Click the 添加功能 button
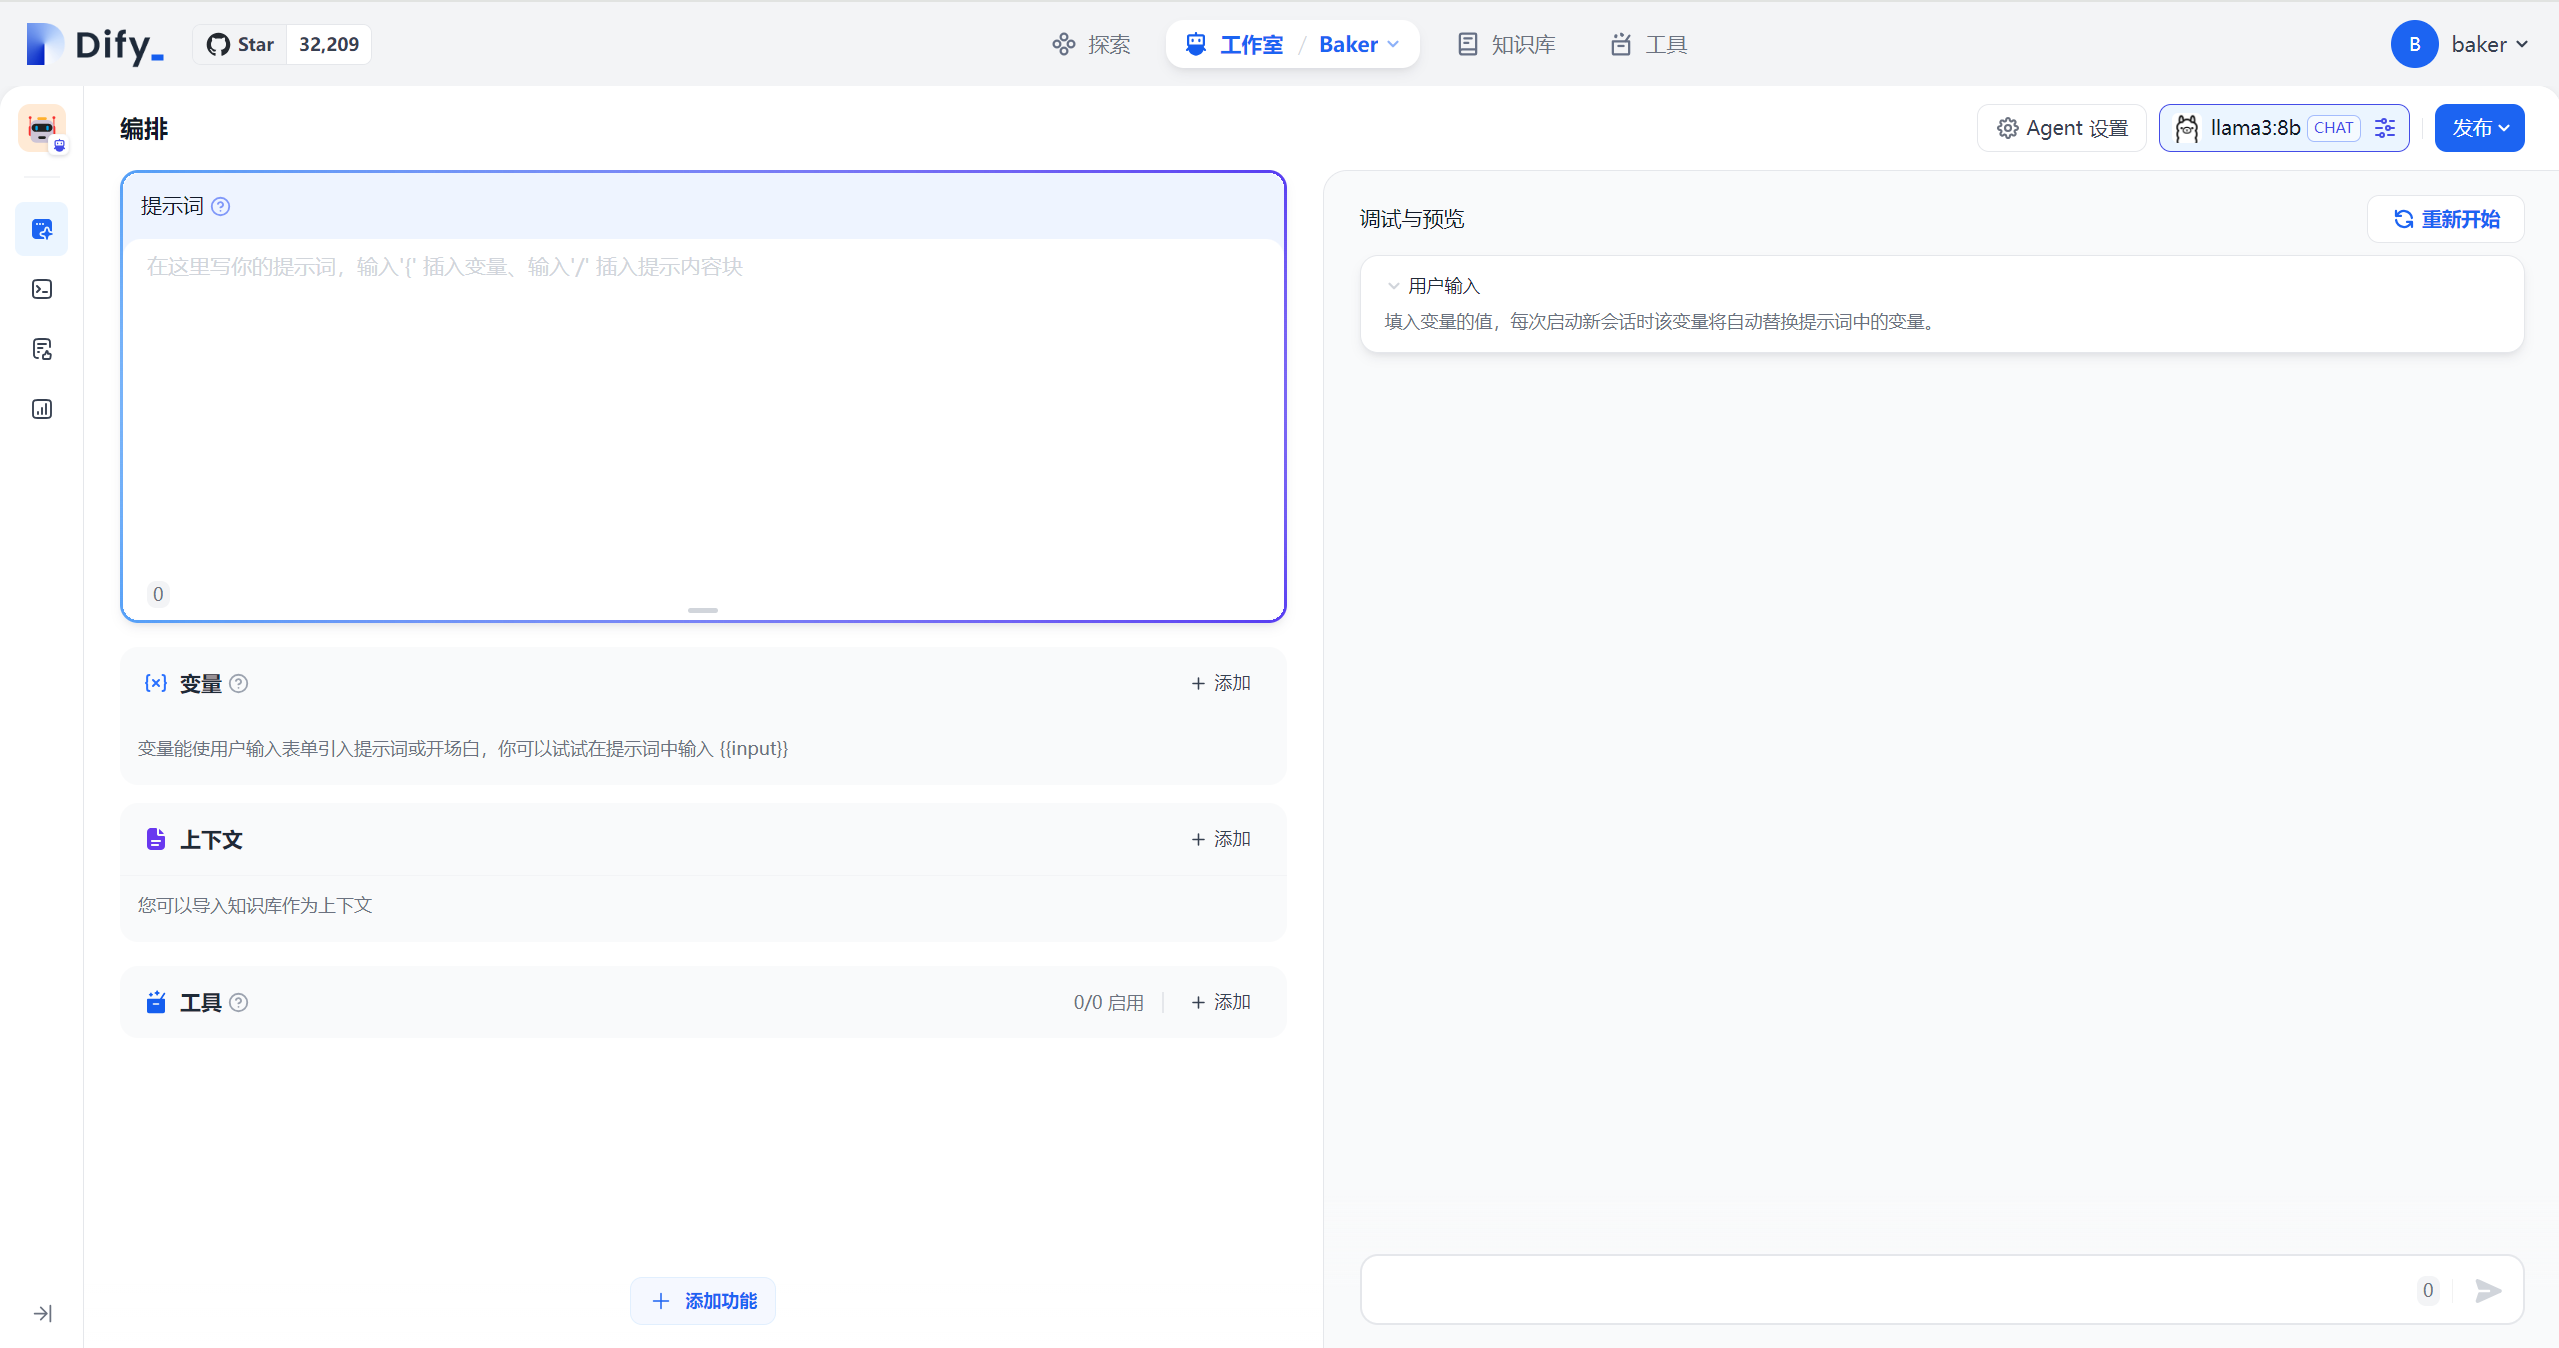The image size is (2559, 1348). pos(703,1300)
